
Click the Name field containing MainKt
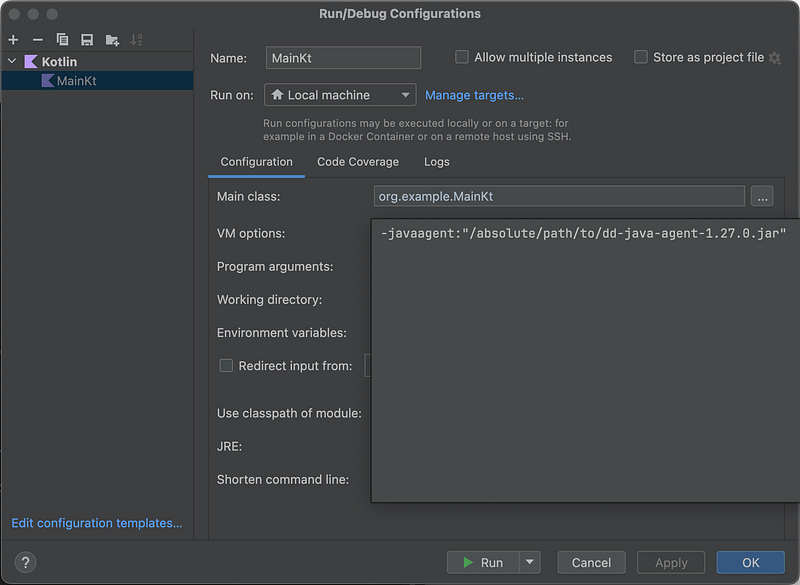[x=343, y=58]
